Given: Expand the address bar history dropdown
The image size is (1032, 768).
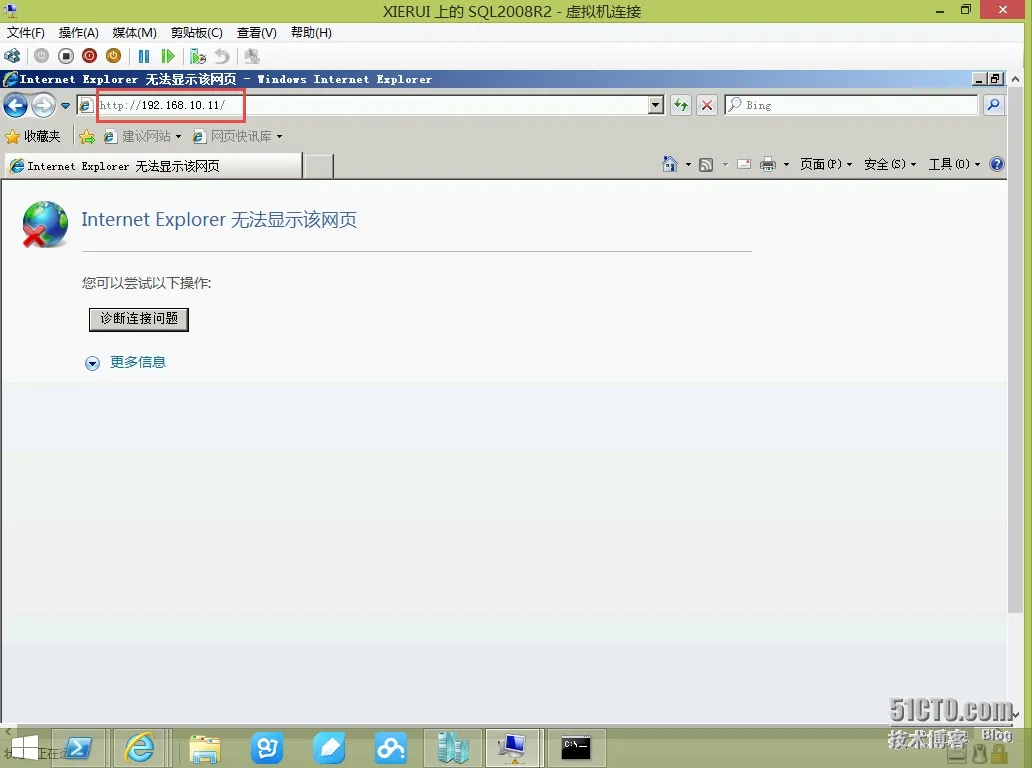Looking at the screenshot, I should (656, 105).
